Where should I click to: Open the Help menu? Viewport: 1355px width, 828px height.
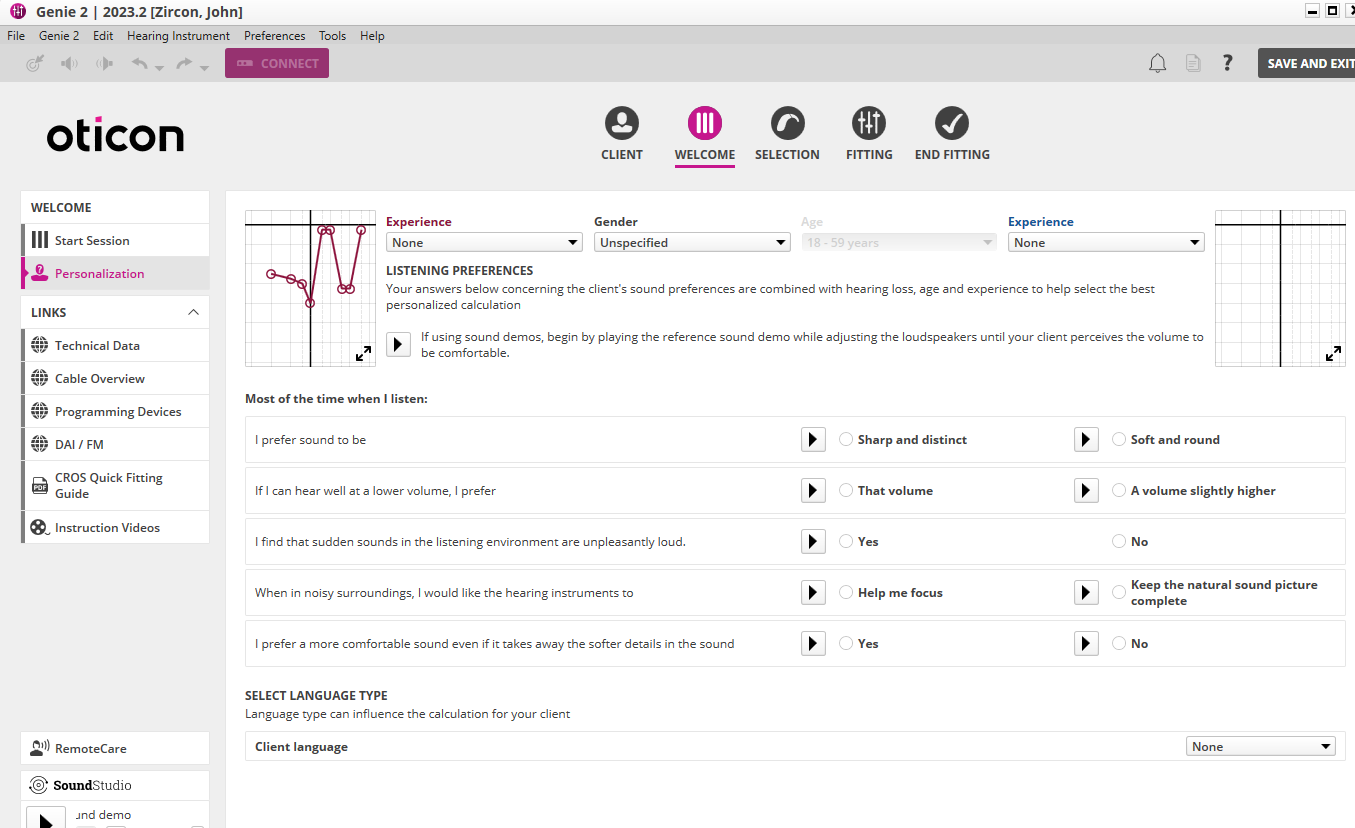coord(372,36)
